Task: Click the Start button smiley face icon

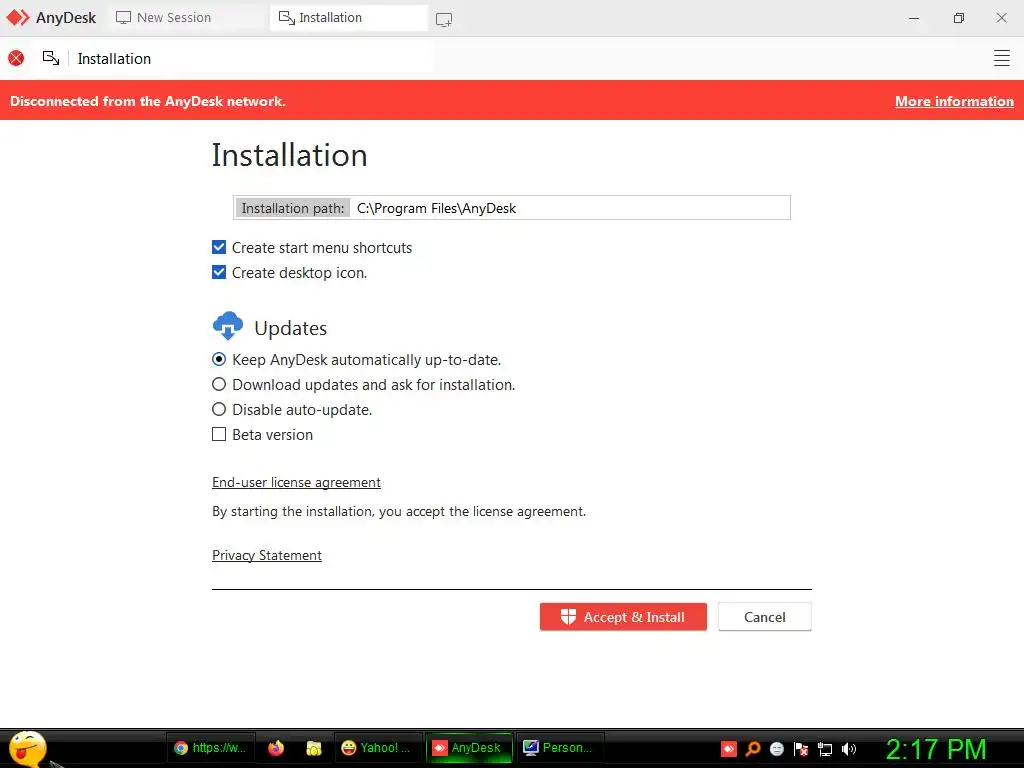Action: (27, 748)
